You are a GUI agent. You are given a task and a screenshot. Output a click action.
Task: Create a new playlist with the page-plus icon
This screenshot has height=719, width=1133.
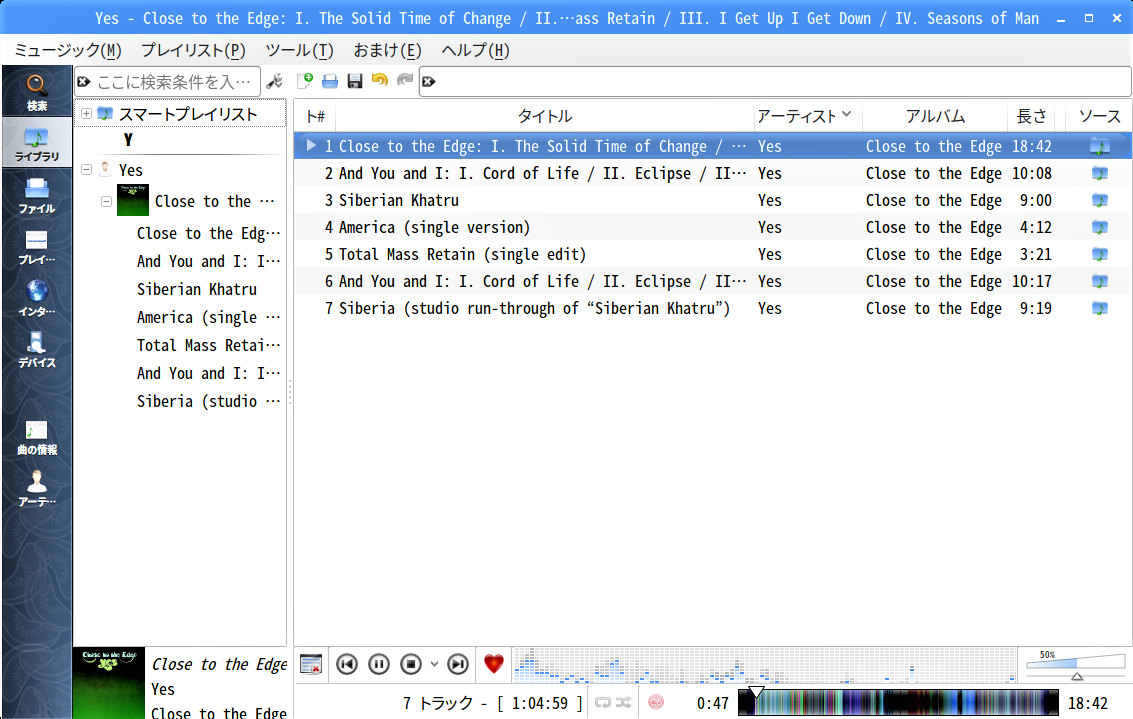[x=305, y=81]
